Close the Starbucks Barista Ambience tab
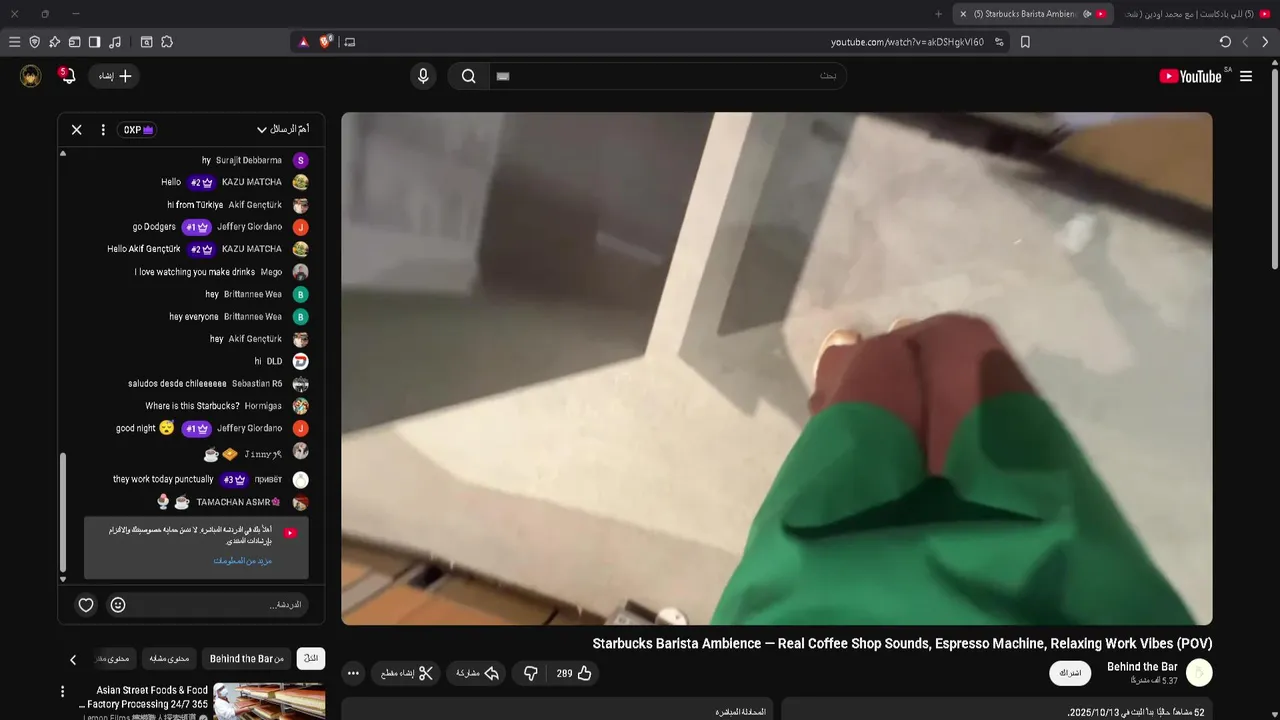1280x720 pixels. tap(963, 14)
